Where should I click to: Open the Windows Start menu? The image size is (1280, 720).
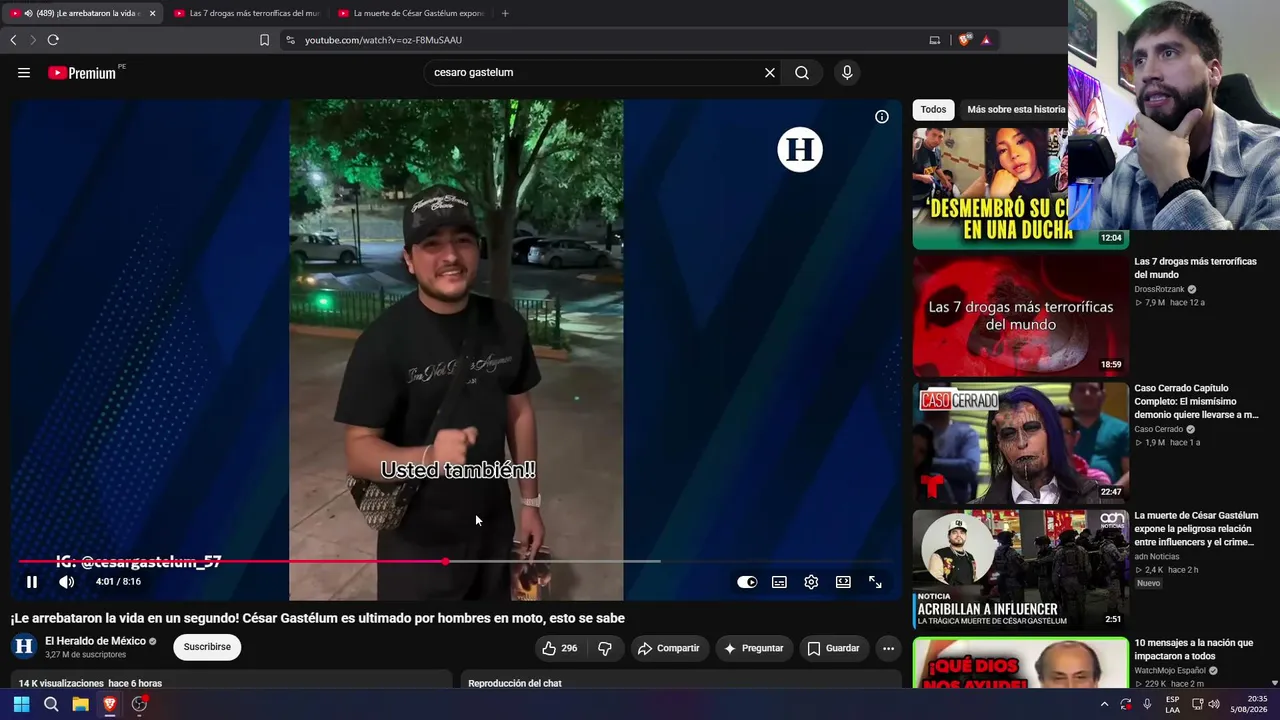[21, 704]
